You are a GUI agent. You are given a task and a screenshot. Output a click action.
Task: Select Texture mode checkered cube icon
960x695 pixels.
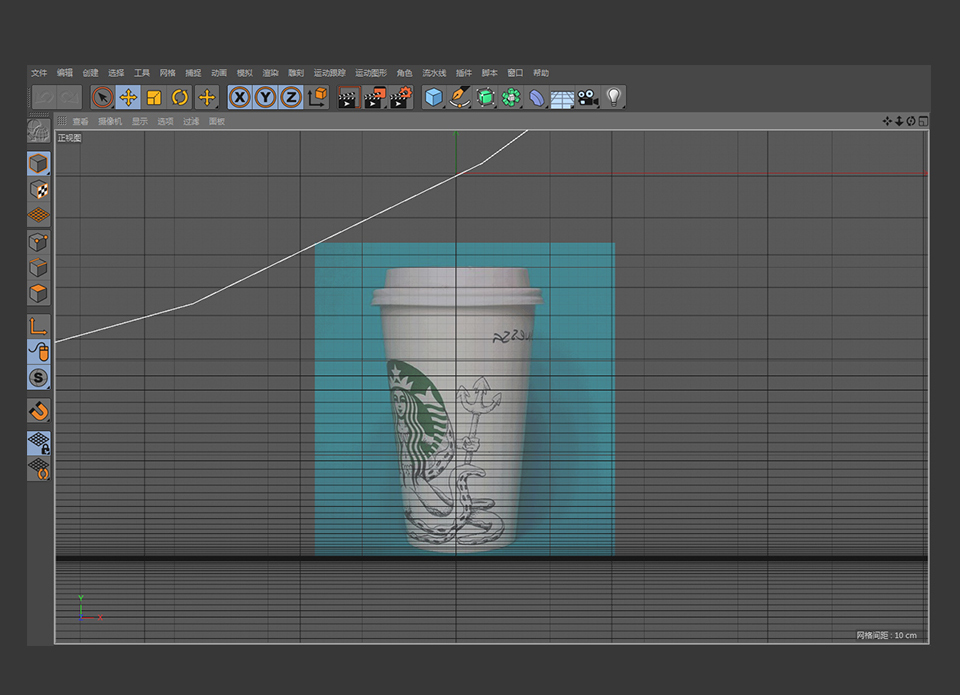39,189
